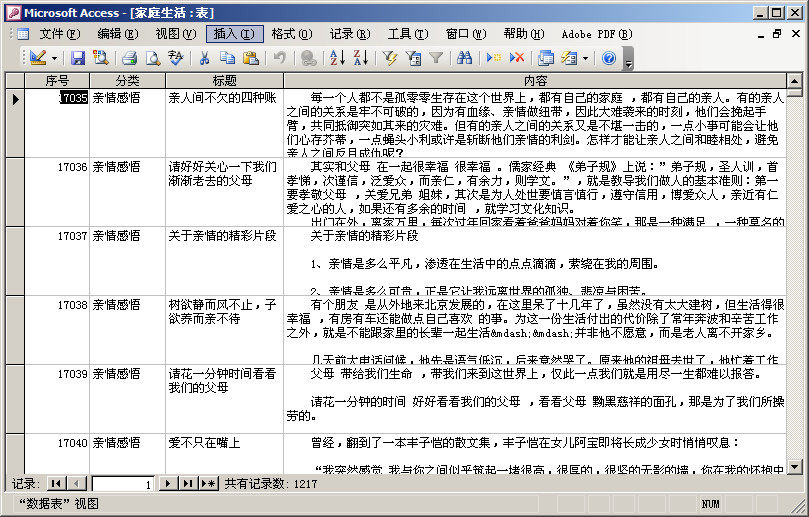Paste with the clipboard icon
The width and height of the screenshot is (809, 517).
click(x=251, y=58)
